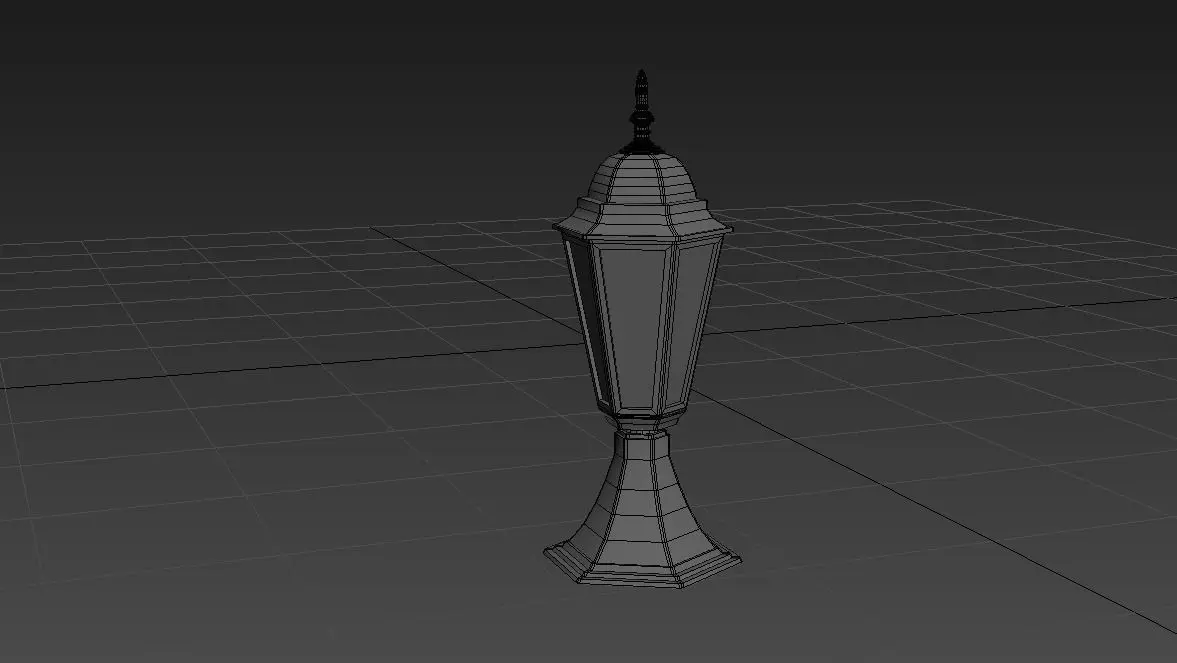
Task: Select the lamp's hexagonal flared base
Action: [642, 509]
